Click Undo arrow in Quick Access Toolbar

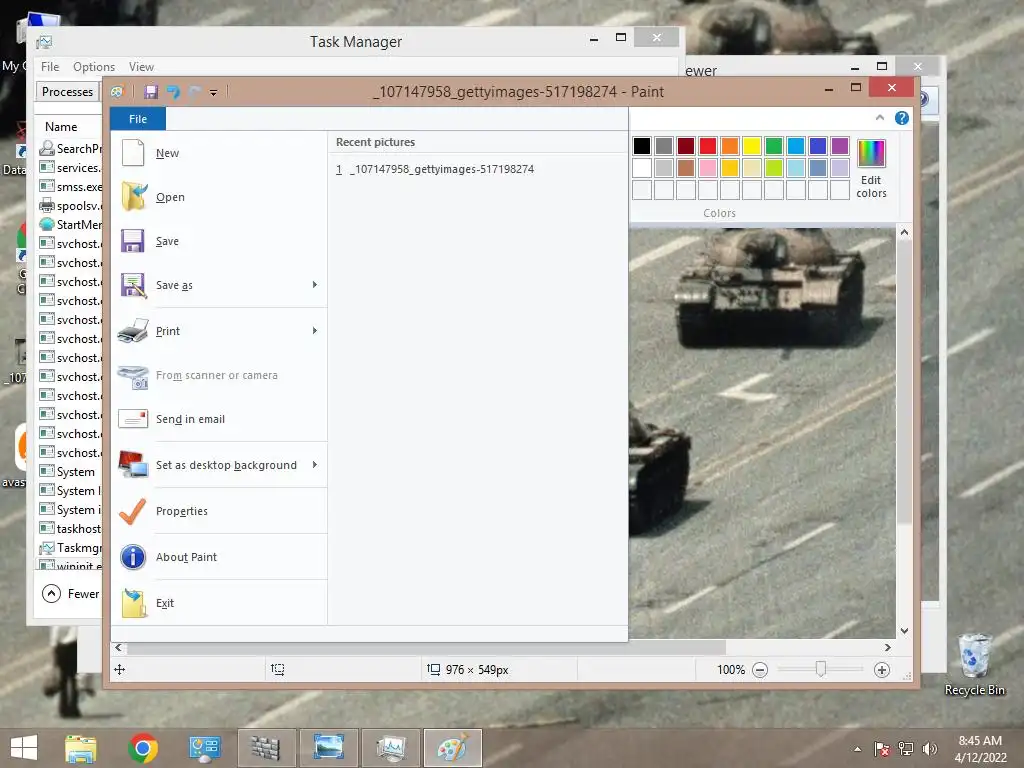174,92
